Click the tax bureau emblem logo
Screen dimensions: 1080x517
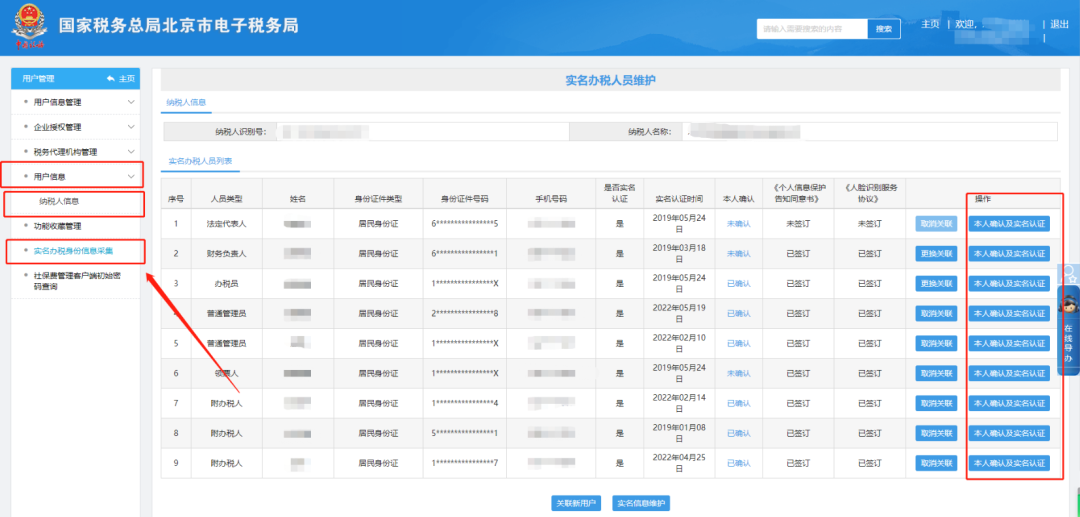30,27
